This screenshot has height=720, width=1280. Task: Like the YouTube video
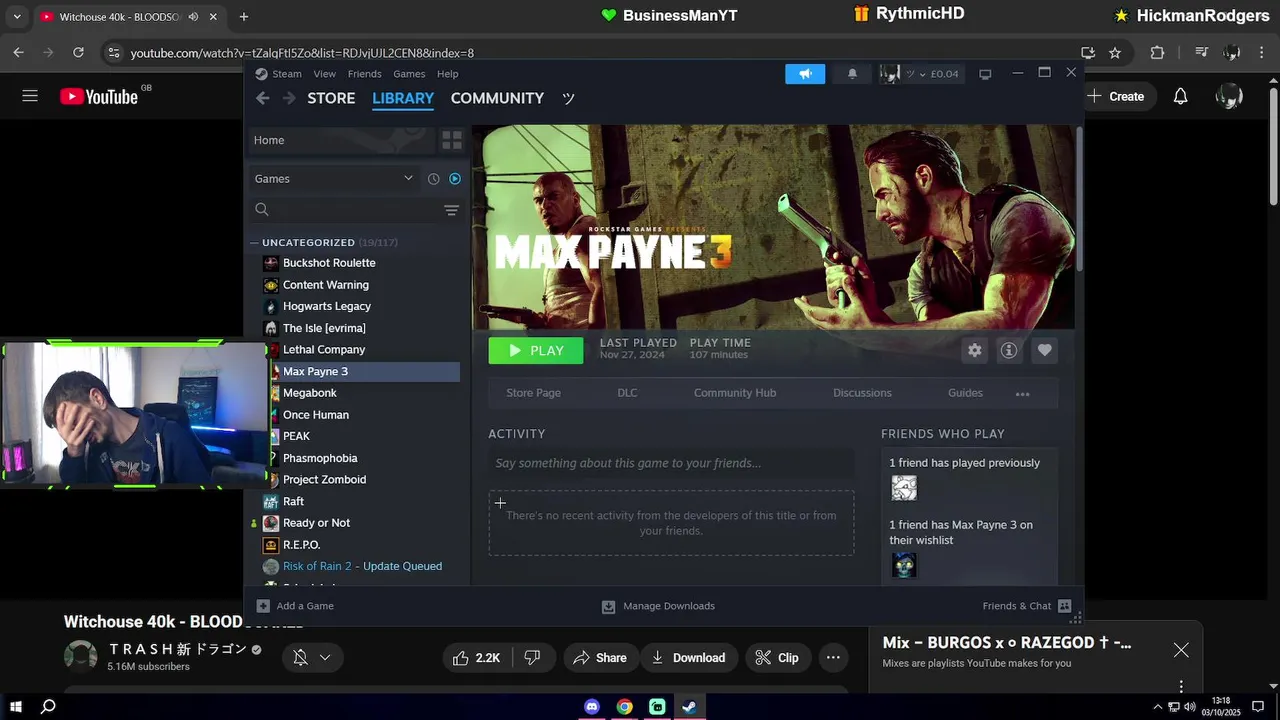(x=477, y=657)
